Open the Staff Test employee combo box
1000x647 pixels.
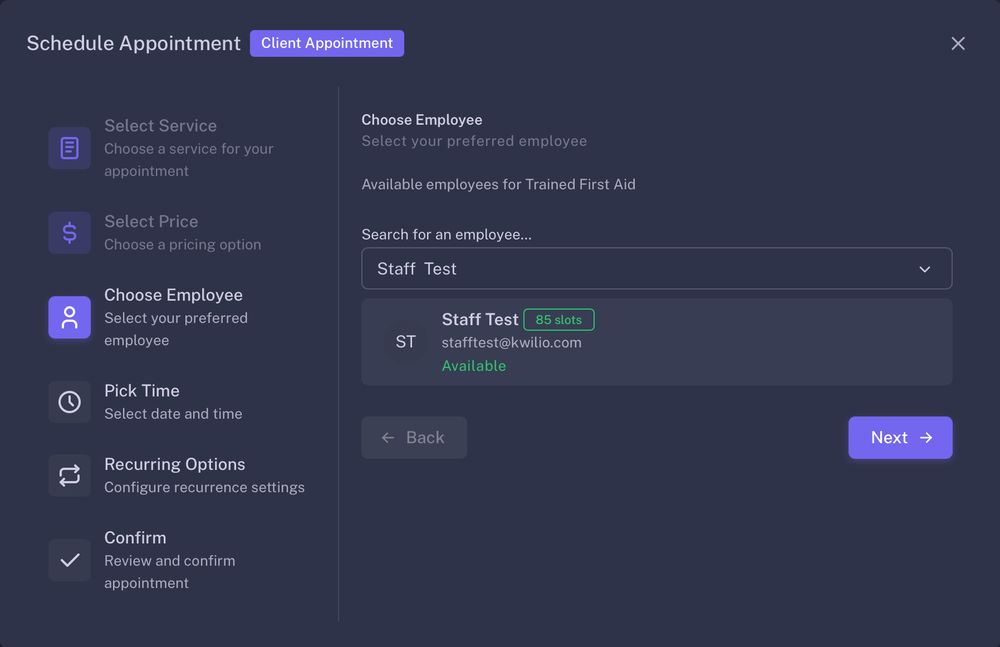click(640, 269)
